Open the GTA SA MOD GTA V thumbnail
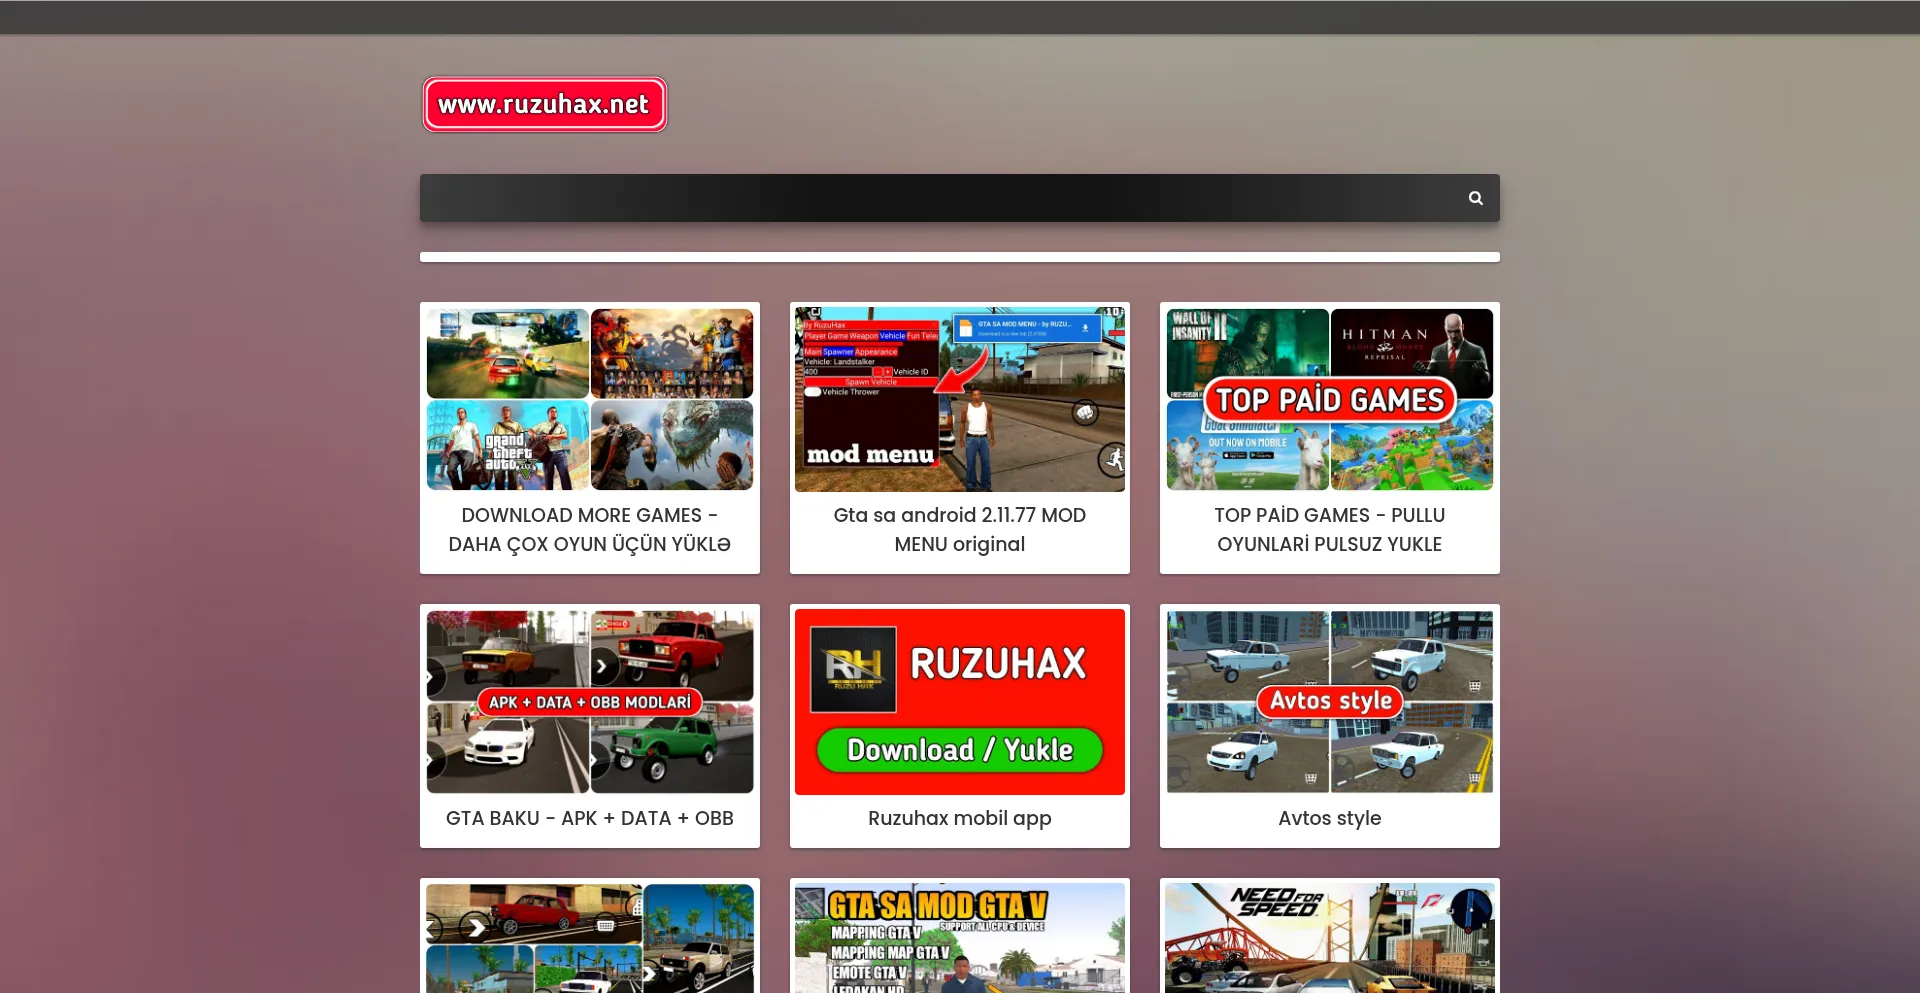The width and height of the screenshot is (1920, 993). (x=959, y=938)
